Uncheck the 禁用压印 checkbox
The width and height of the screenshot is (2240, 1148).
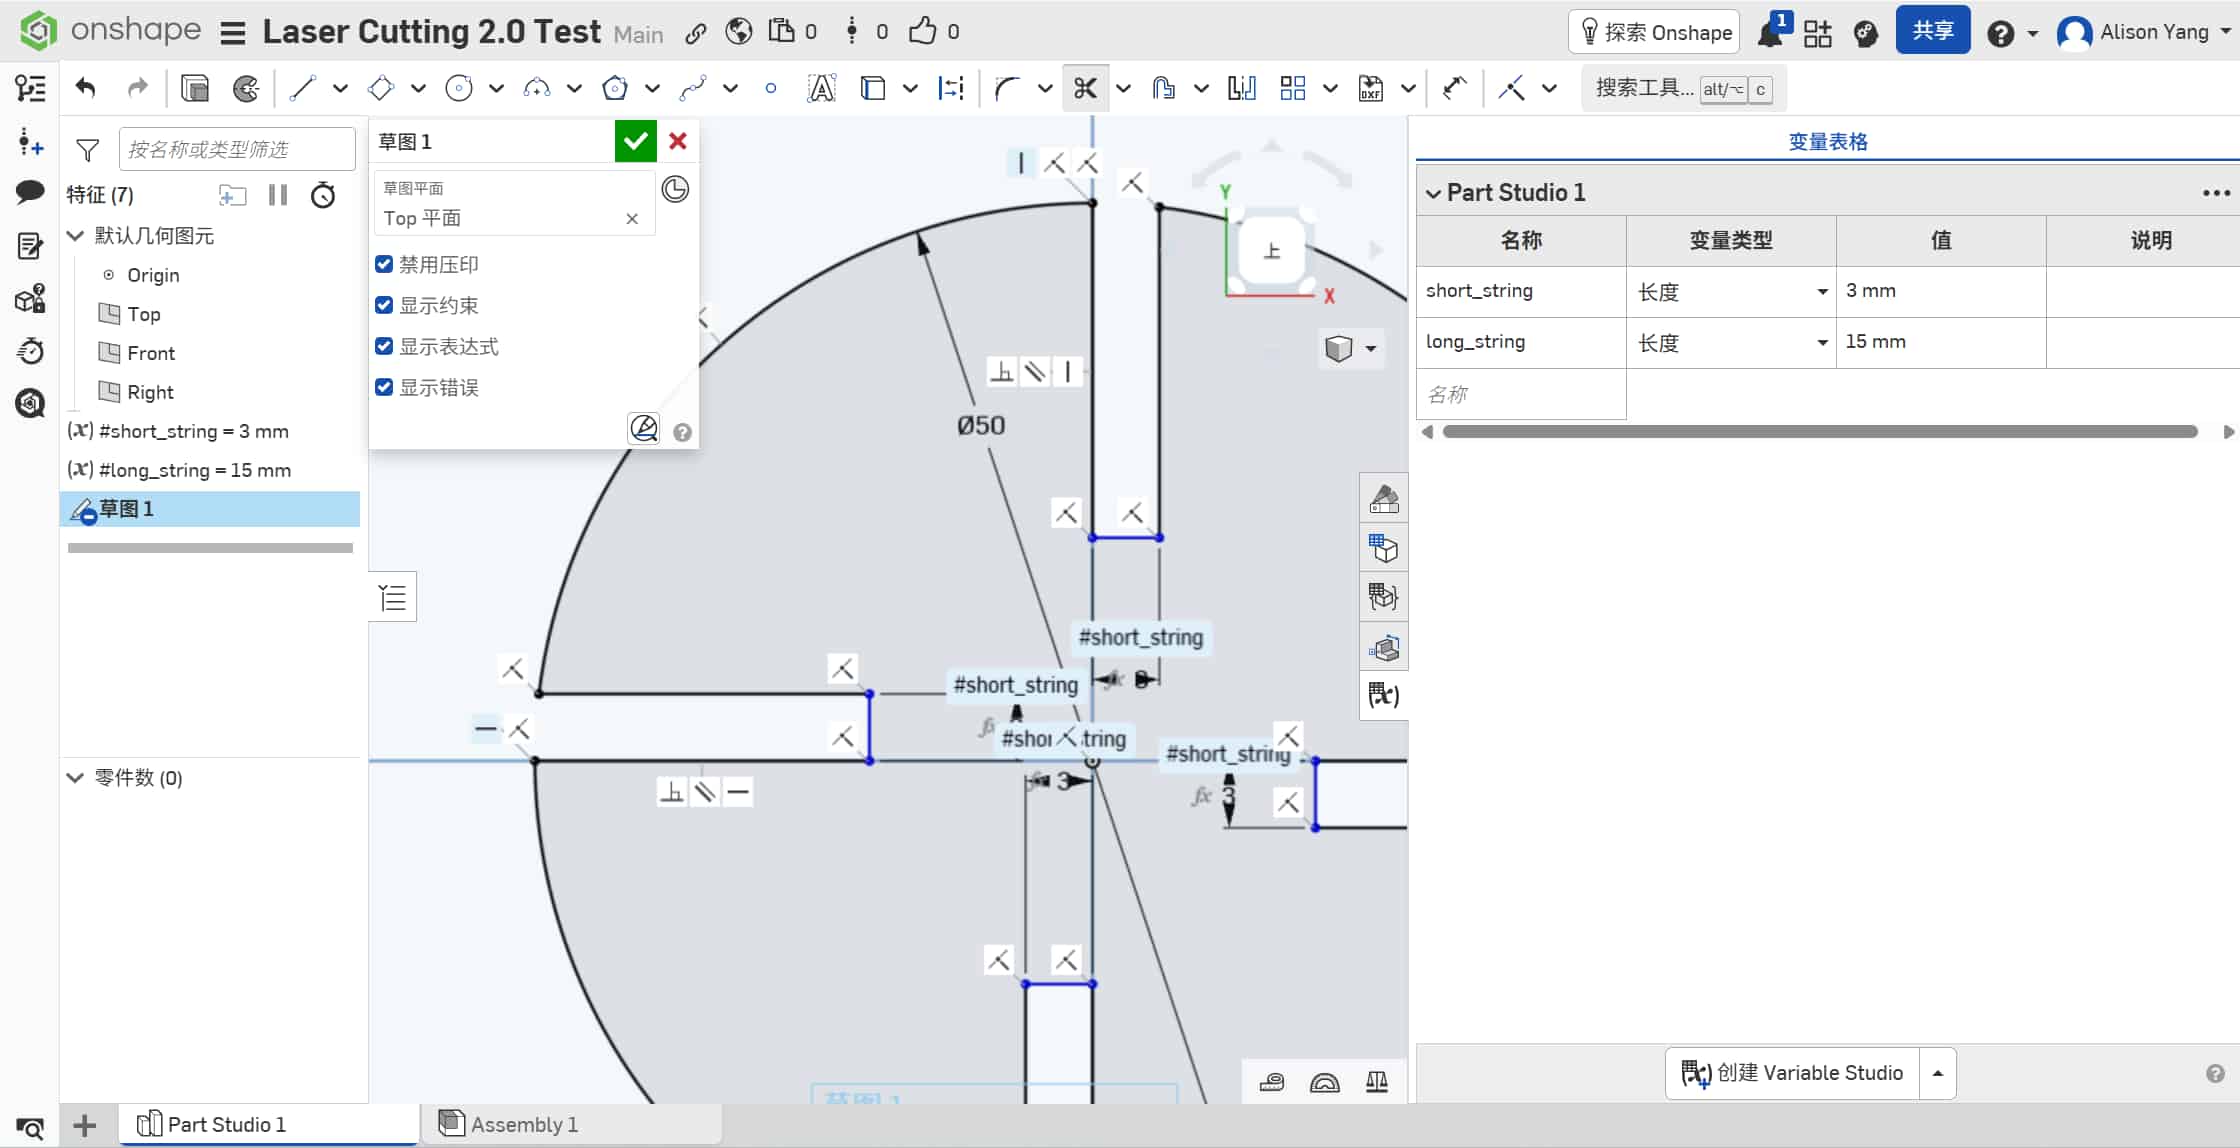383,264
